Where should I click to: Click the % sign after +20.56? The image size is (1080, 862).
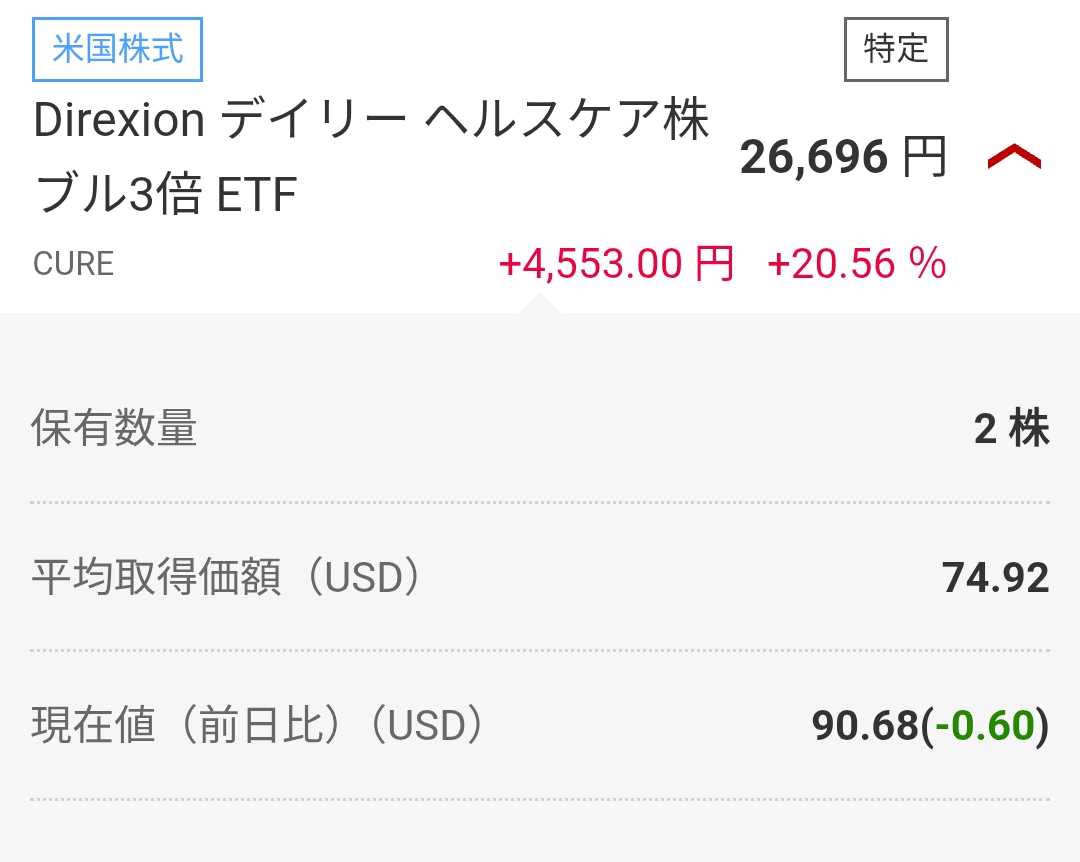tap(927, 264)
